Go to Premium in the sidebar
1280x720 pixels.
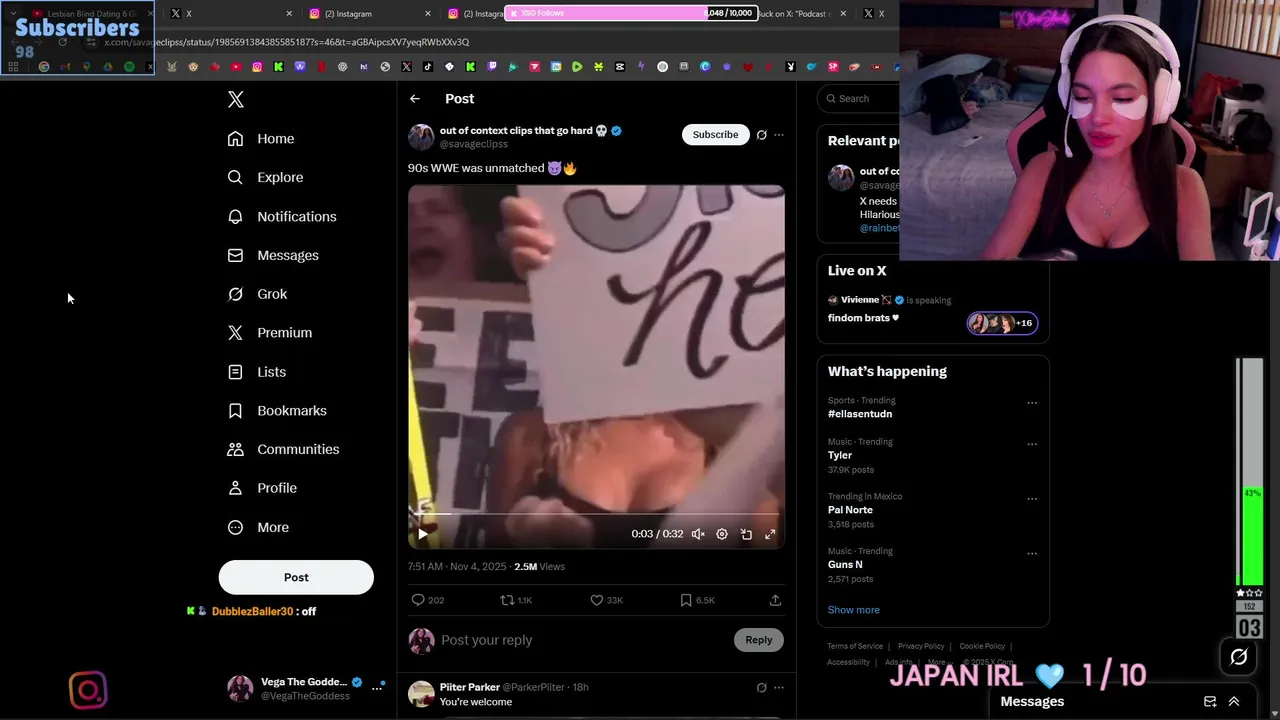[270, 333]
